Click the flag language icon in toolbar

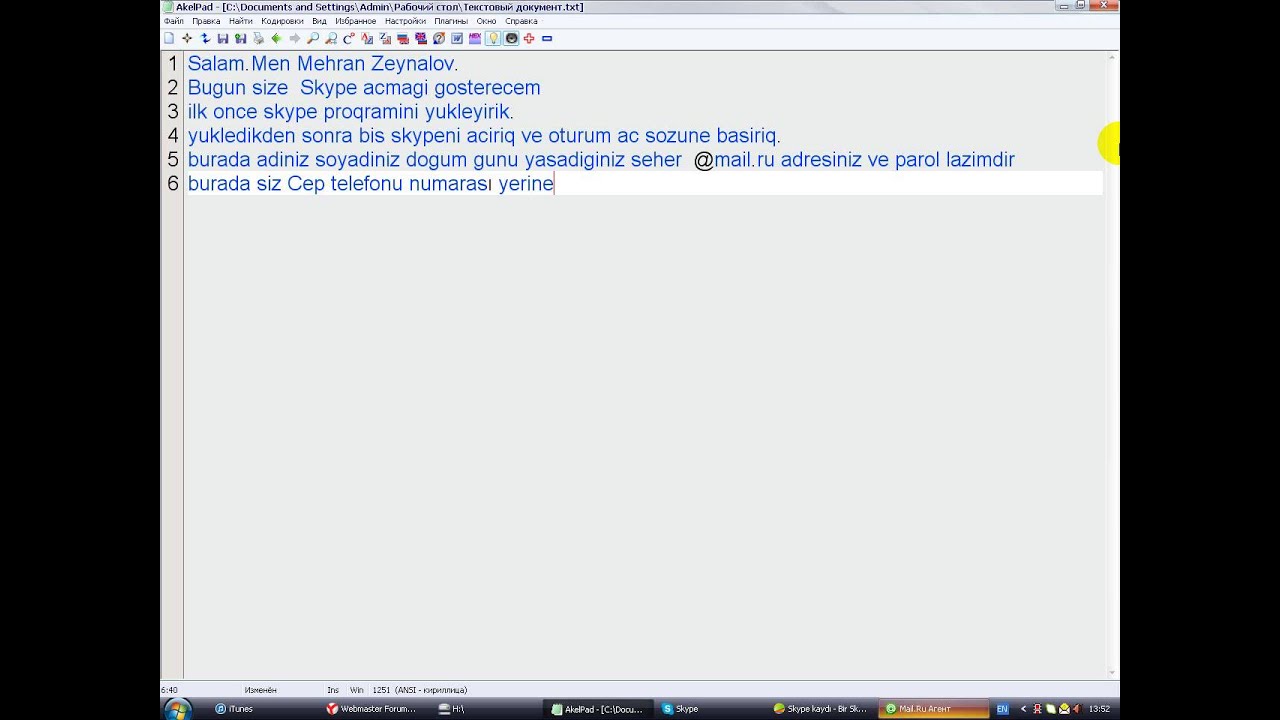pos(421,39)
